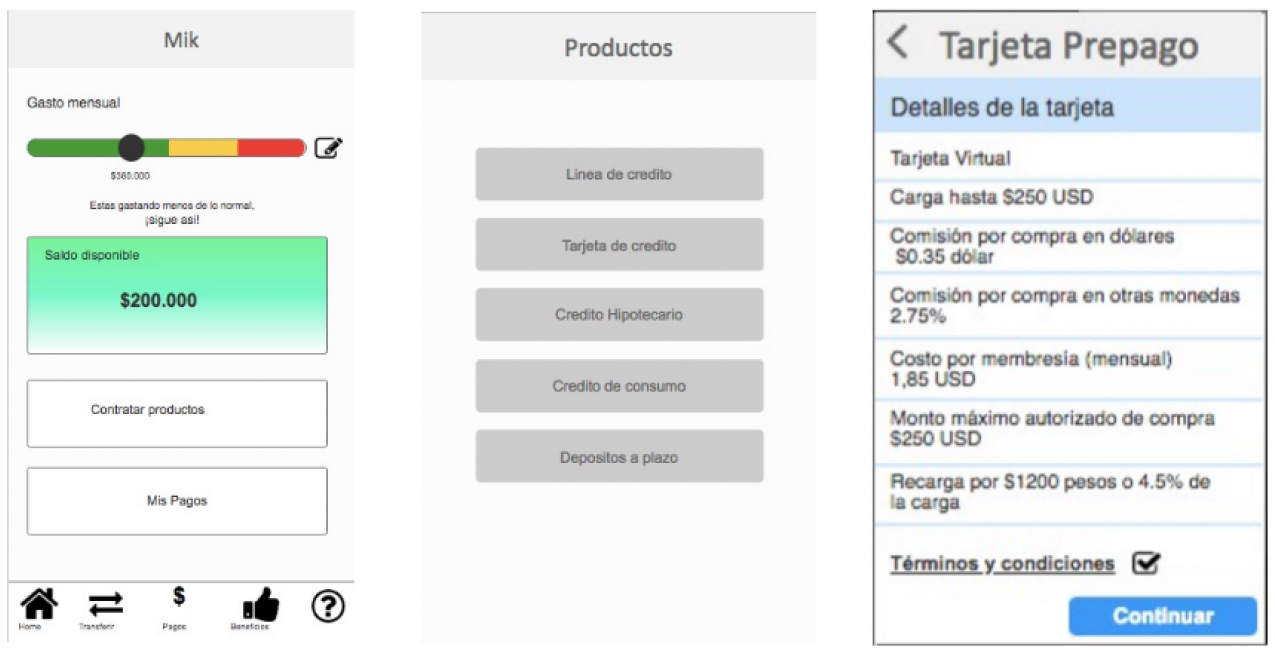Open Contratar productos
The width and height of the screenshot is (1275, 654).
point(177,412)
